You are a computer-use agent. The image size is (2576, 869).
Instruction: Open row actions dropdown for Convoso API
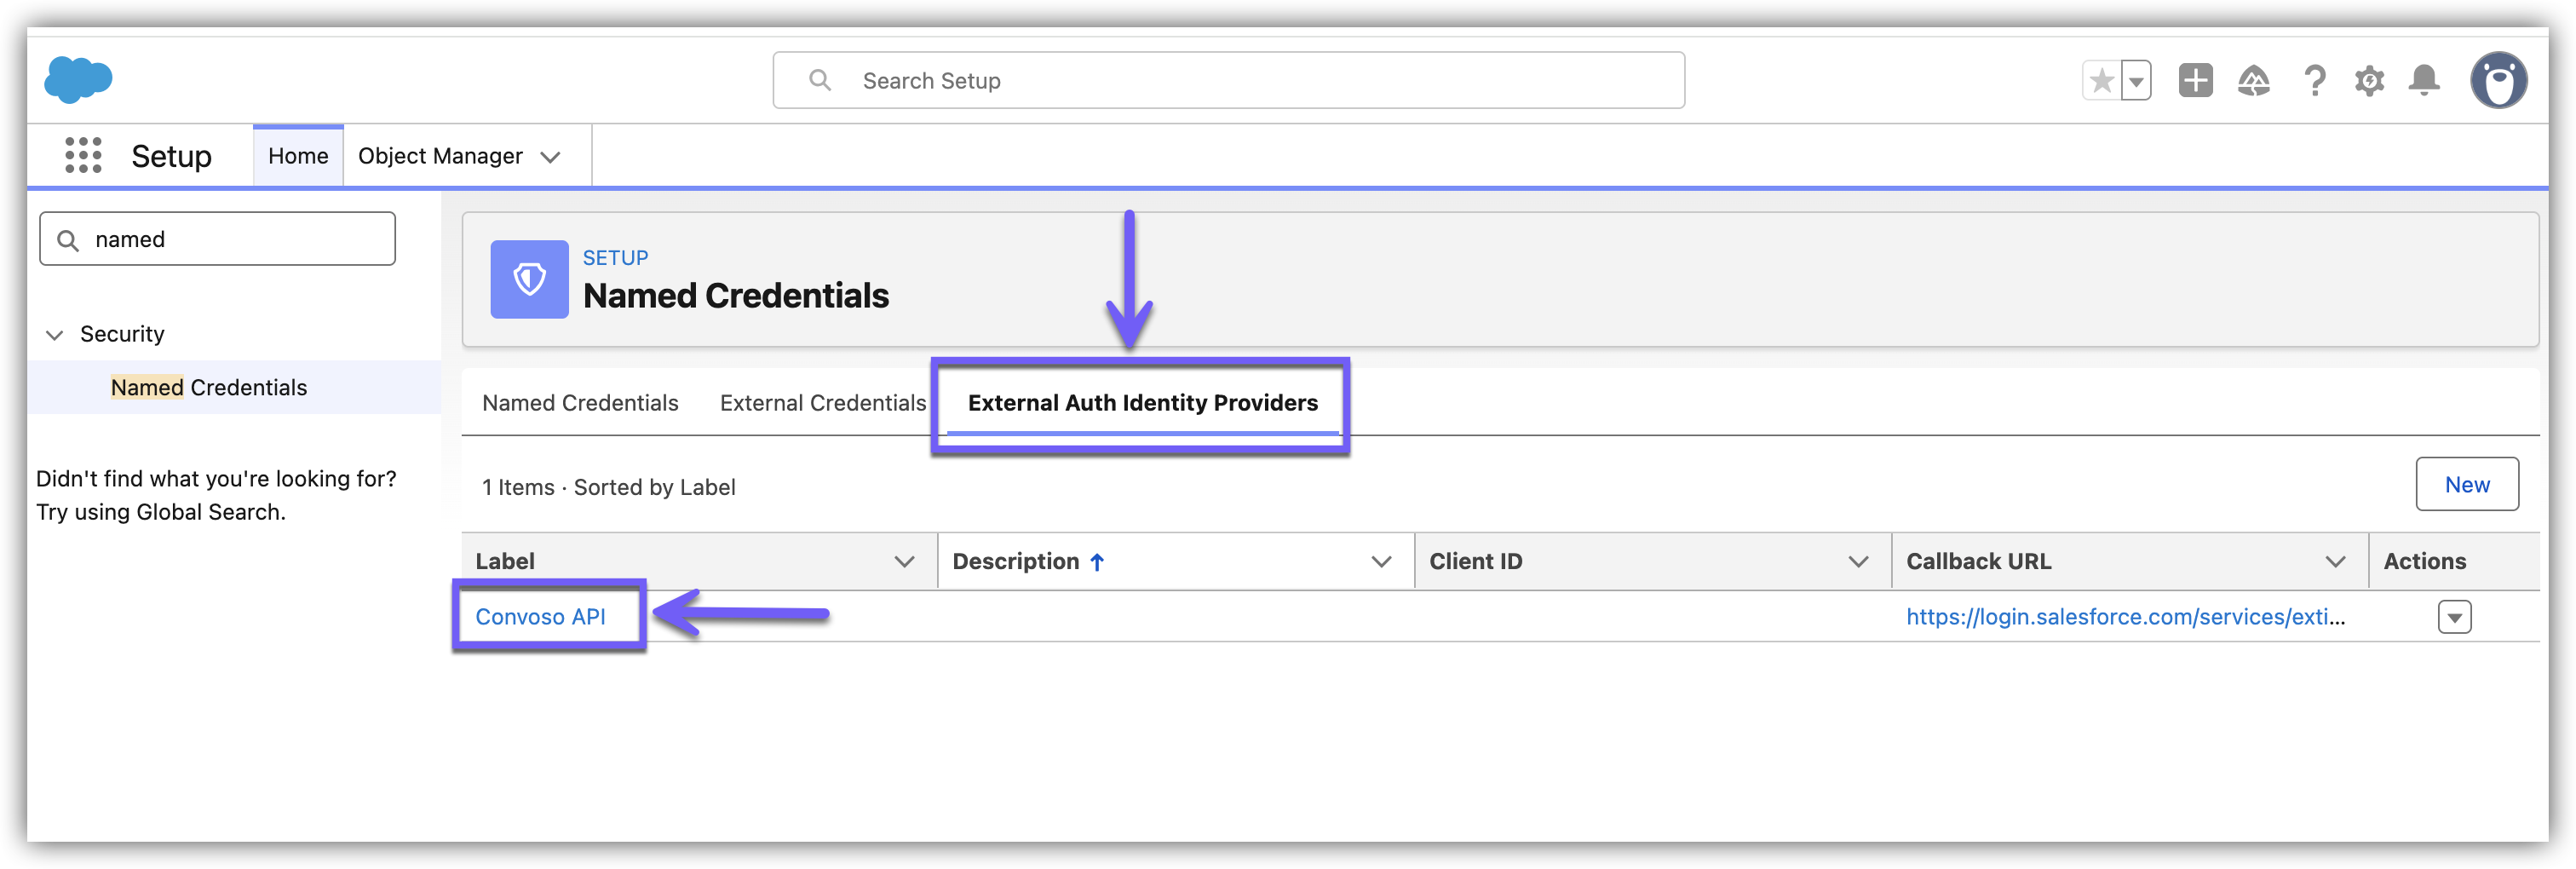point(2454,617)
